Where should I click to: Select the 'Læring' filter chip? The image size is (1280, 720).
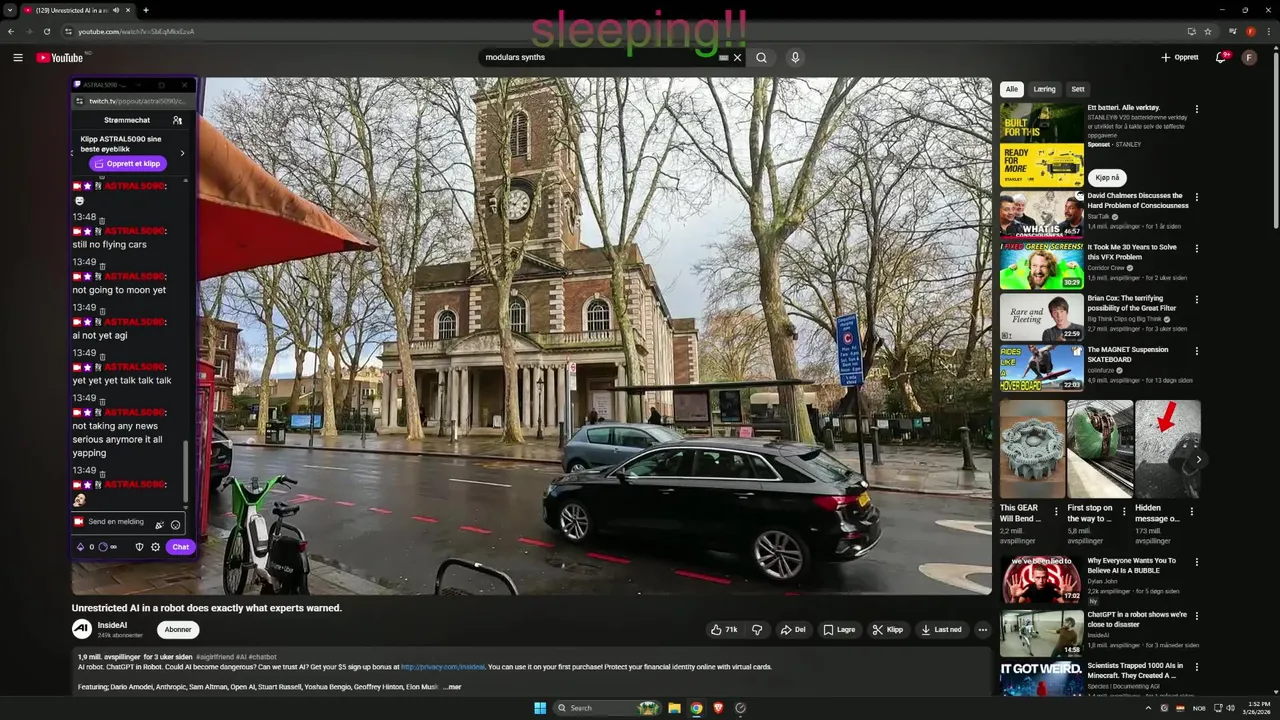(1044, 89)
